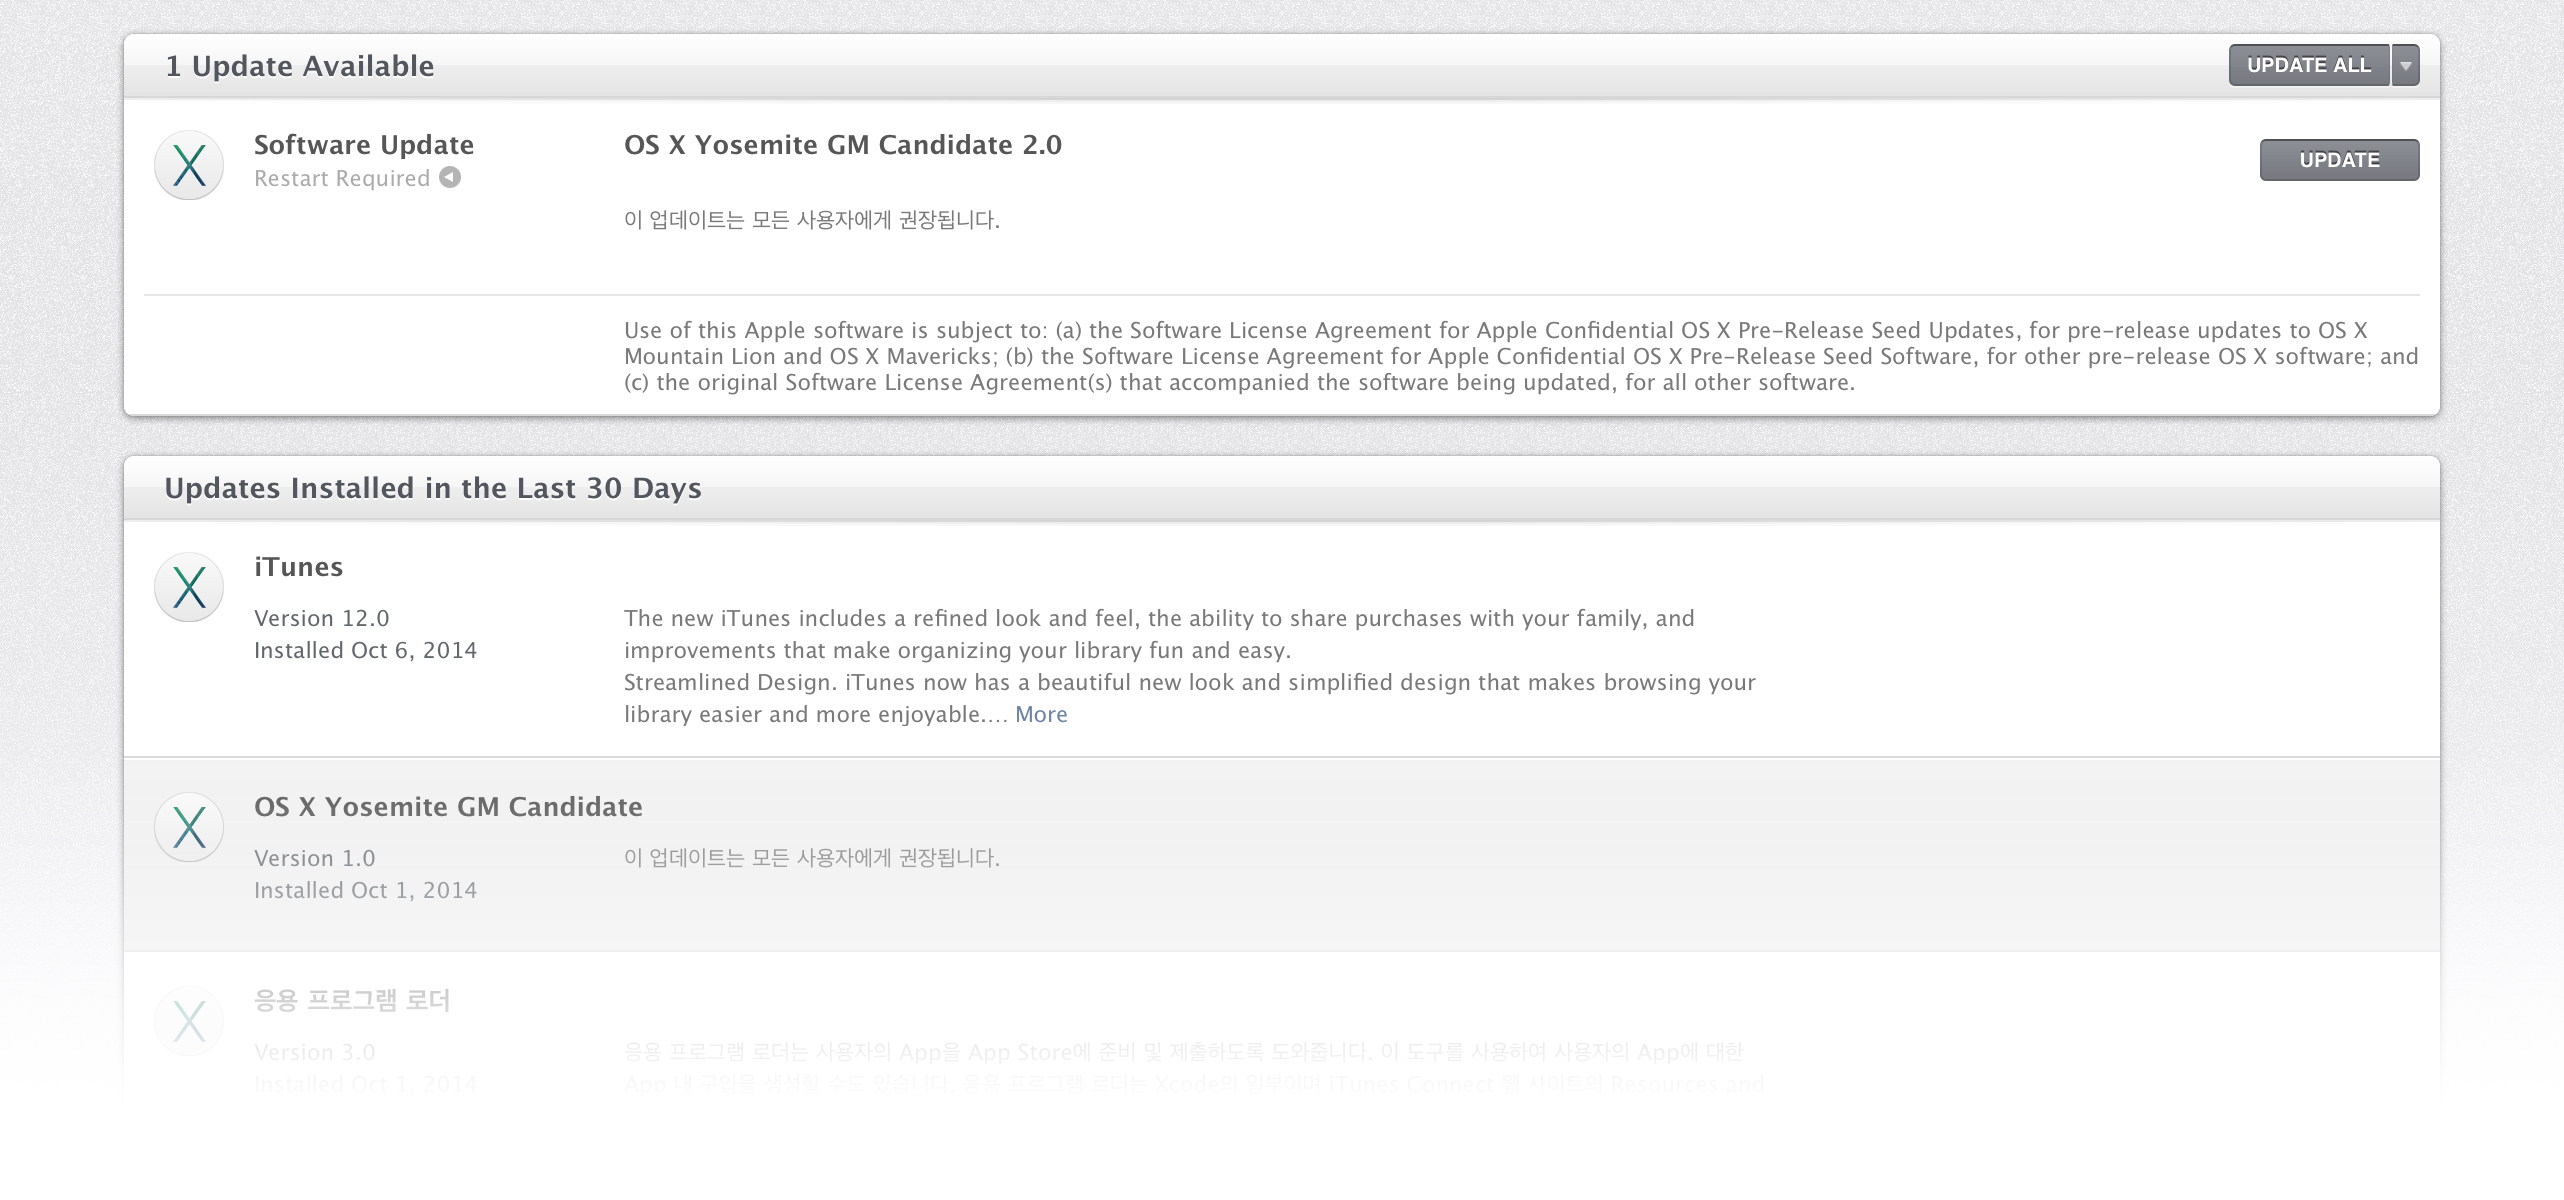Click the Software License Agreement paragraph
This screenshot has height=1200, width=2564.
pos(1520,356)
